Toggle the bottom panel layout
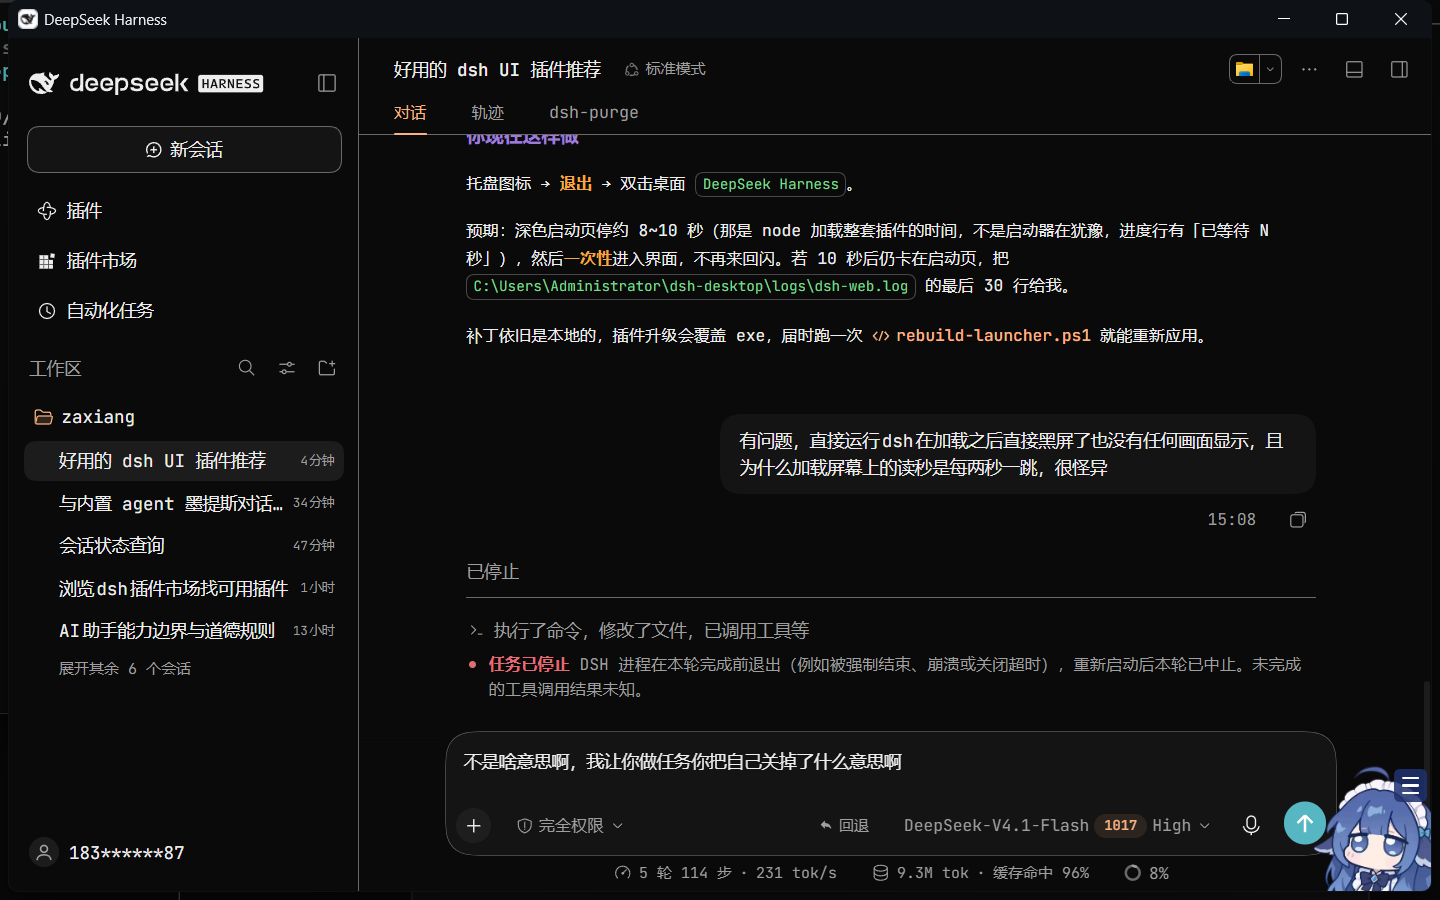 click(1355, 69)
